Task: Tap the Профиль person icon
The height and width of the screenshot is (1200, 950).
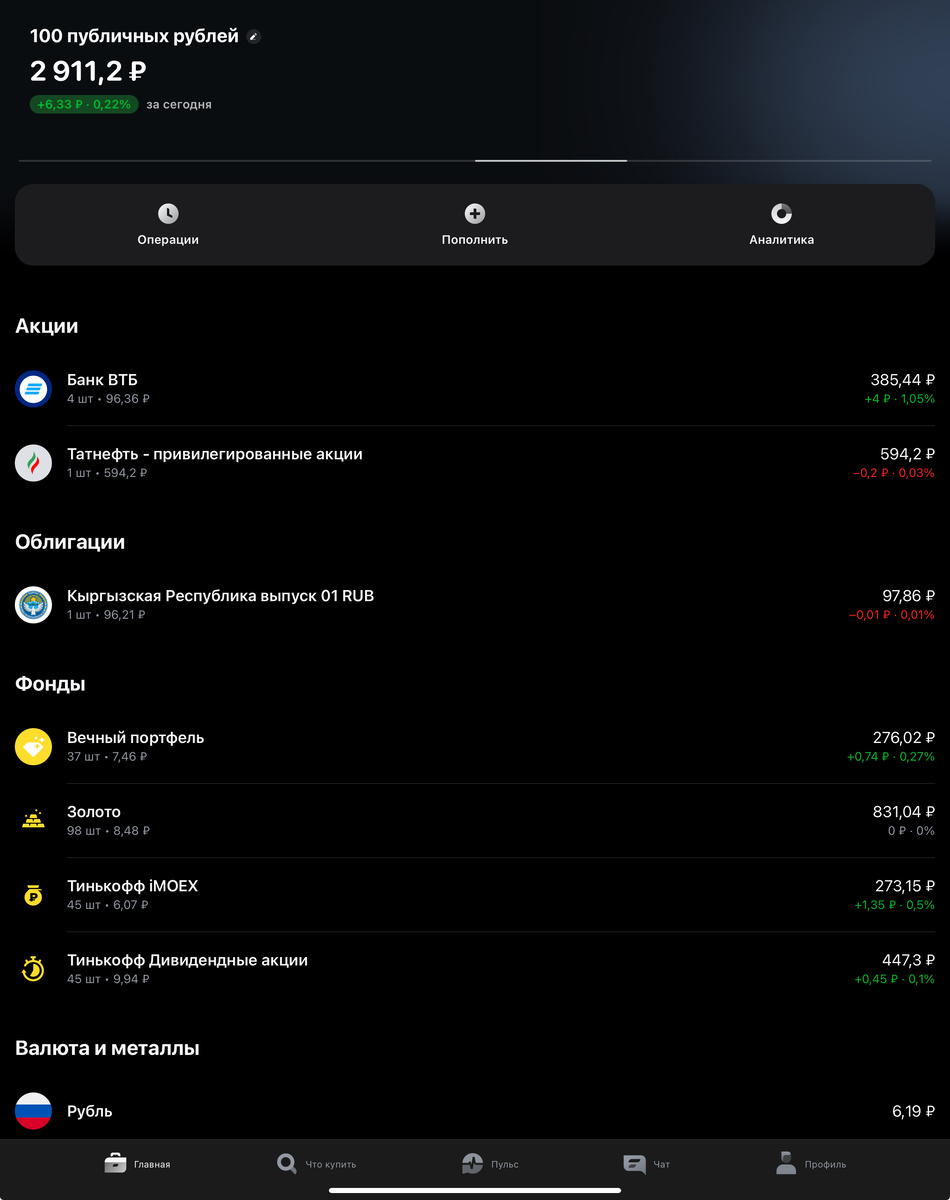Action: click(x=786, y=1162)
